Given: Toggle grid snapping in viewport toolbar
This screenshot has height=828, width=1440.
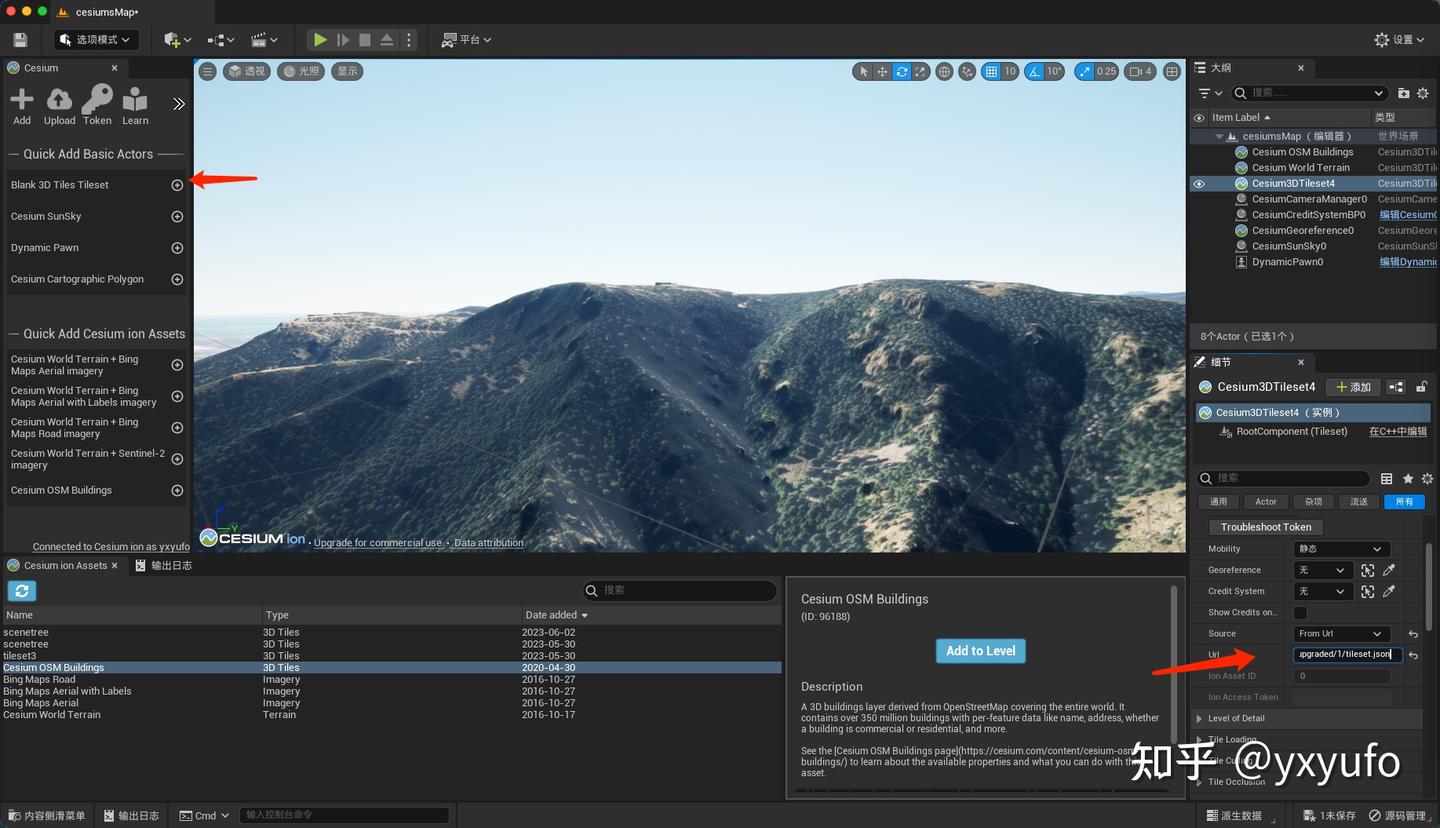Looking at the screenshot, I should [991, 72].
